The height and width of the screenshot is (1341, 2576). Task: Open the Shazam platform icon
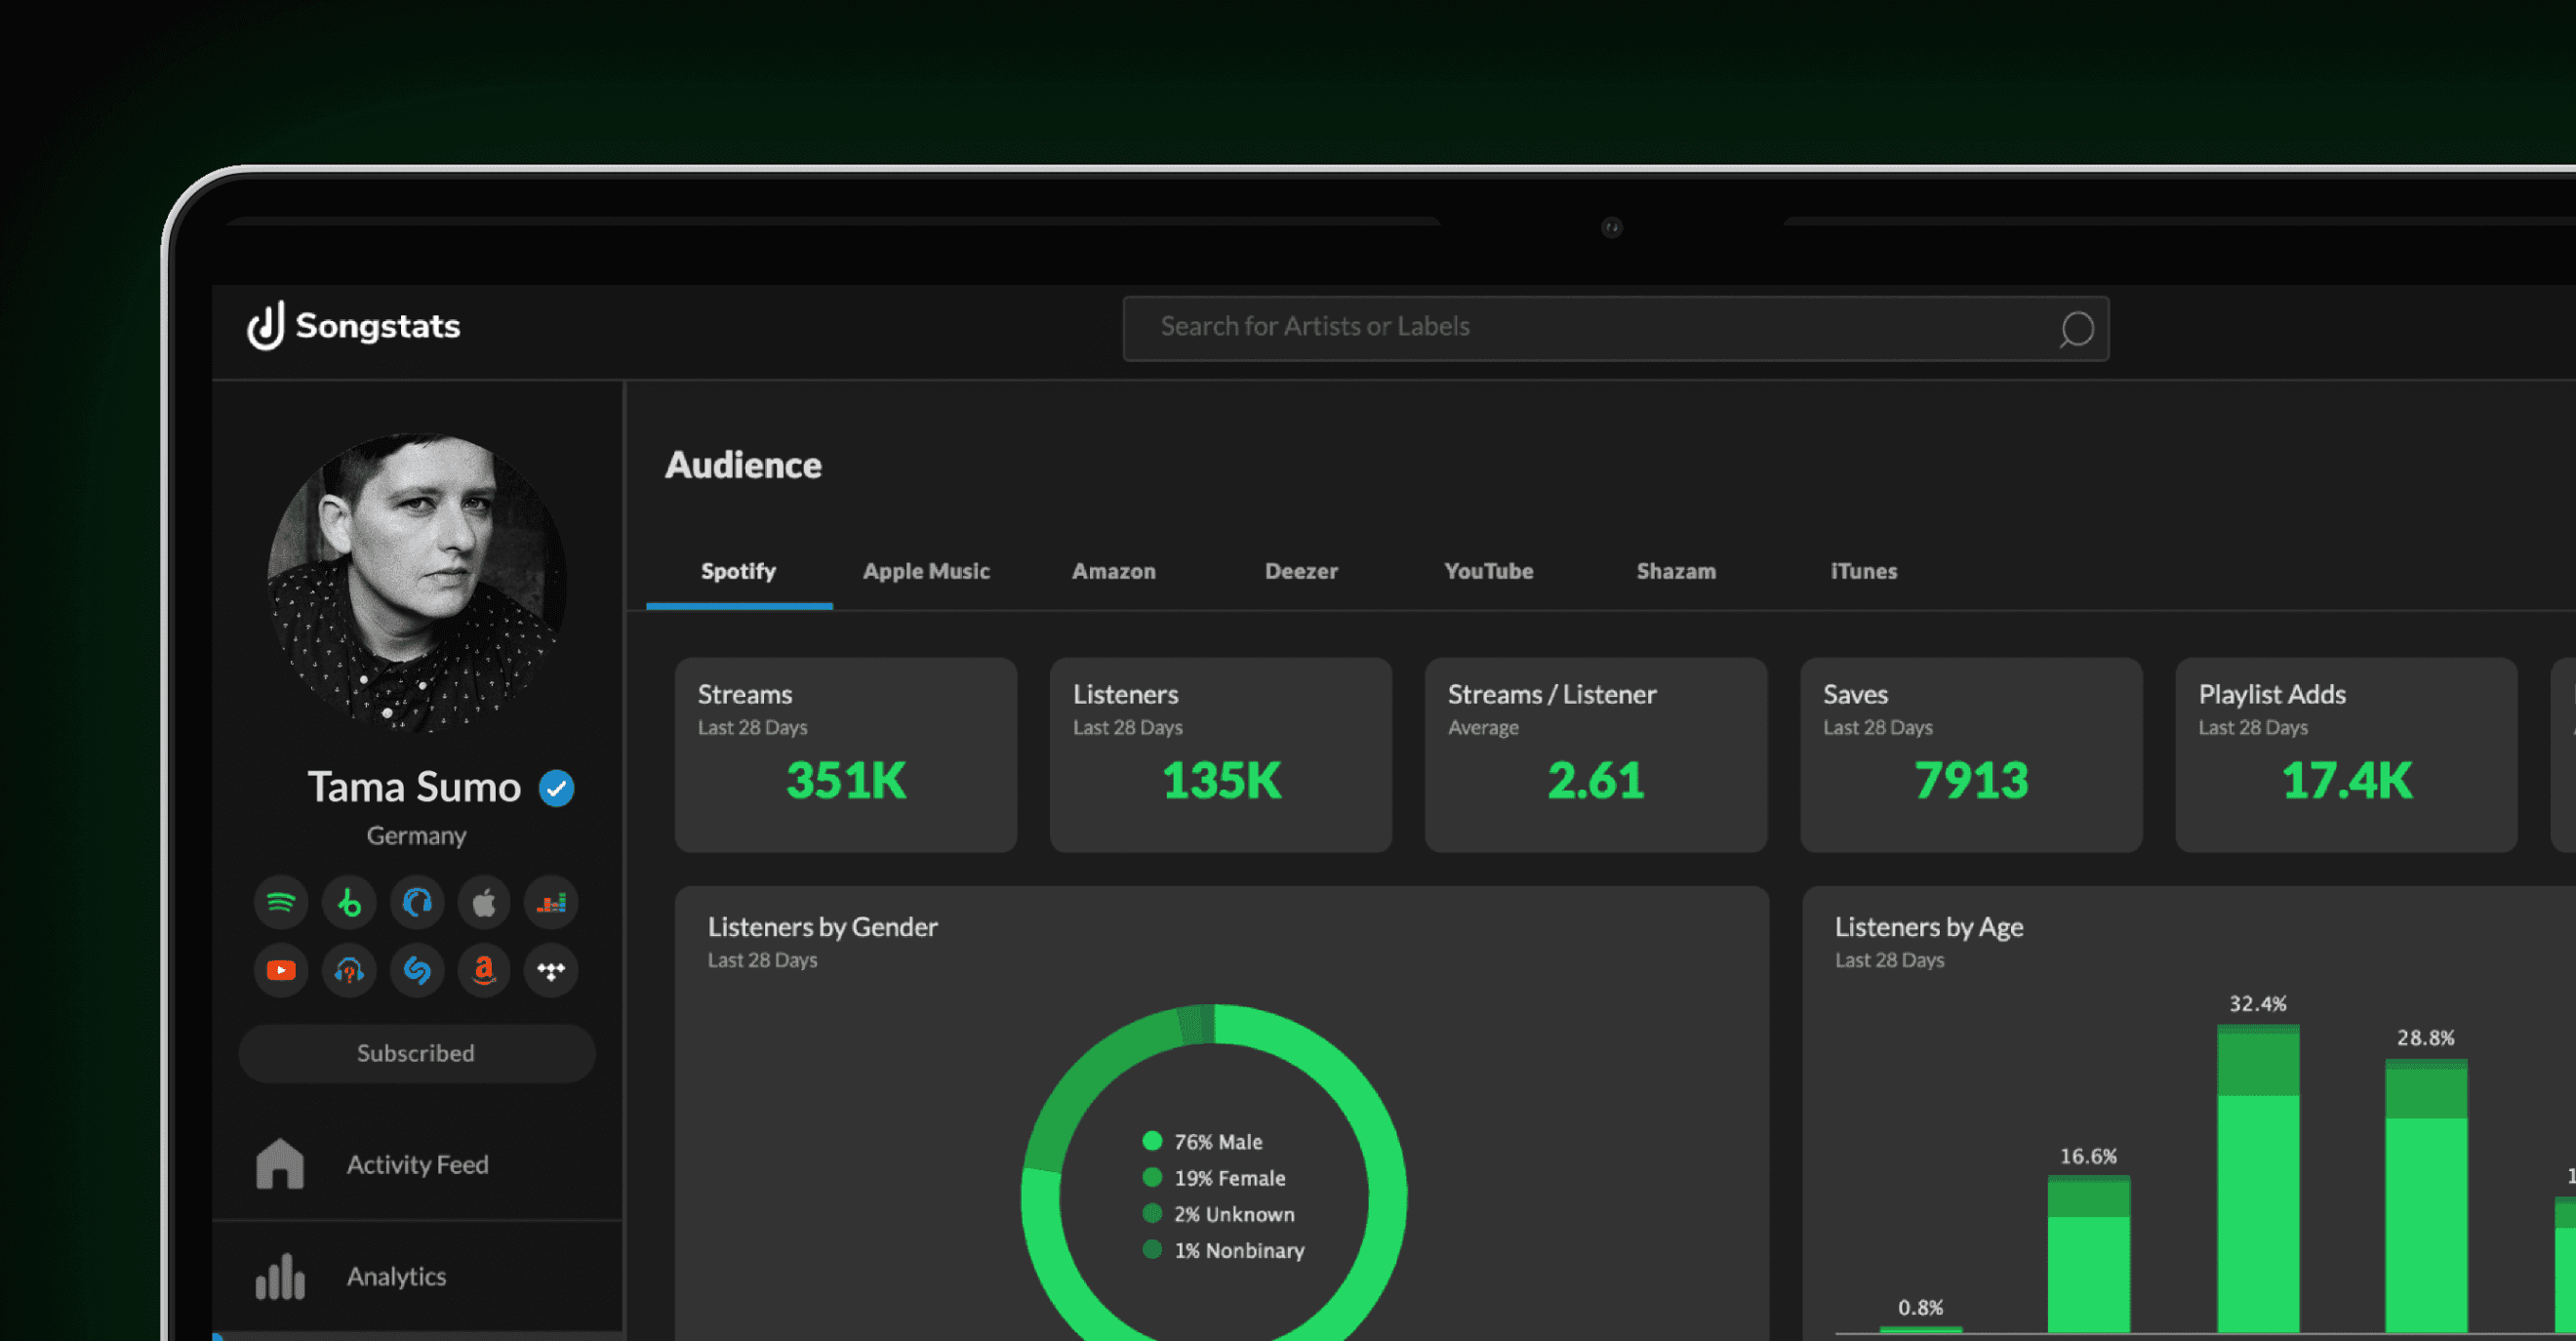coord(417,970)
